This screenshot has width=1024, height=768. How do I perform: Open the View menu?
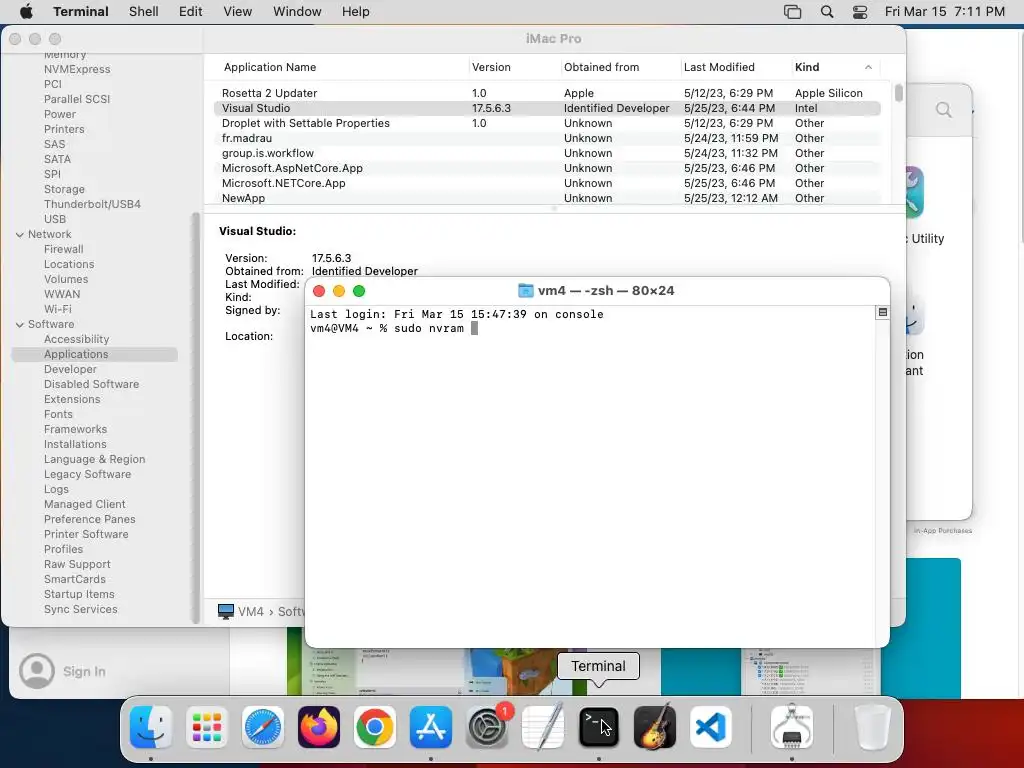pos(238,12)
